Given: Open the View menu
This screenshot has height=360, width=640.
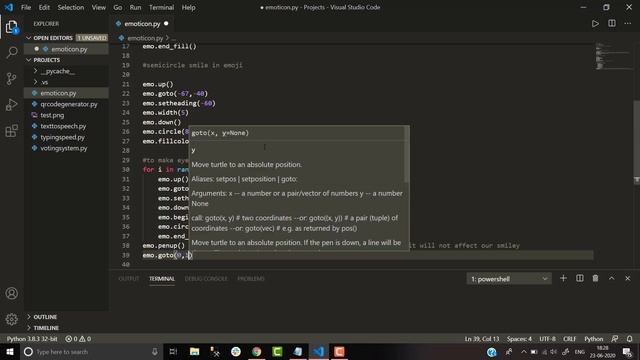Looking at the screenshot, I should 98,7.
